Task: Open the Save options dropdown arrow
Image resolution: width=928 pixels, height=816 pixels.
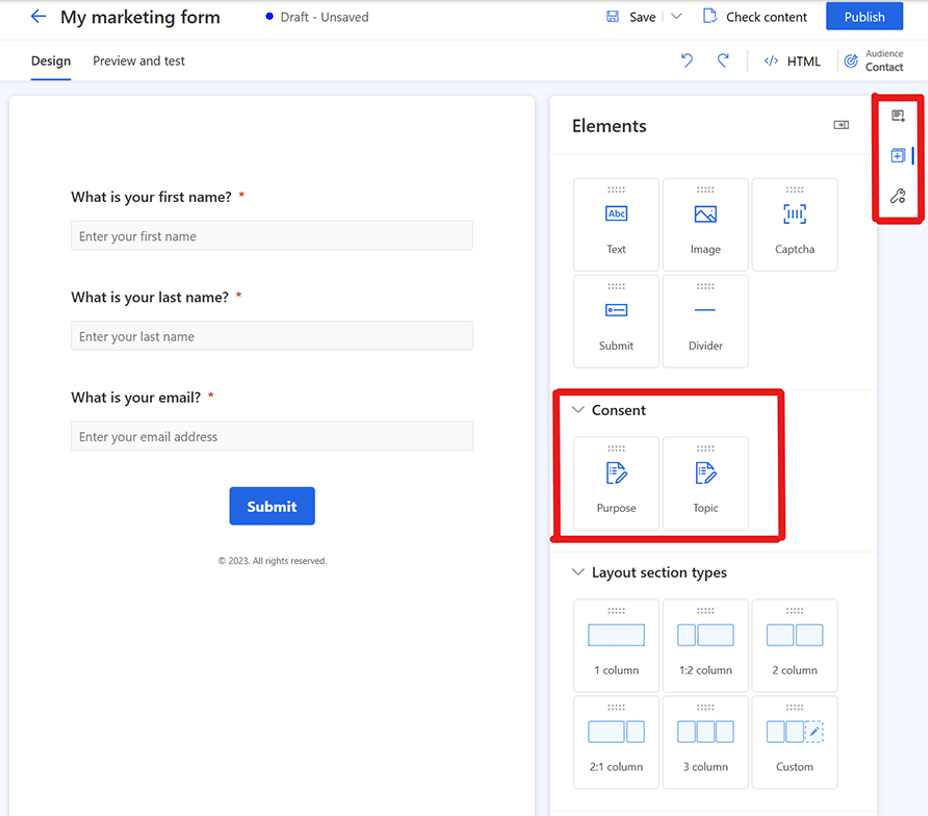Action: (x=676, y=17)
